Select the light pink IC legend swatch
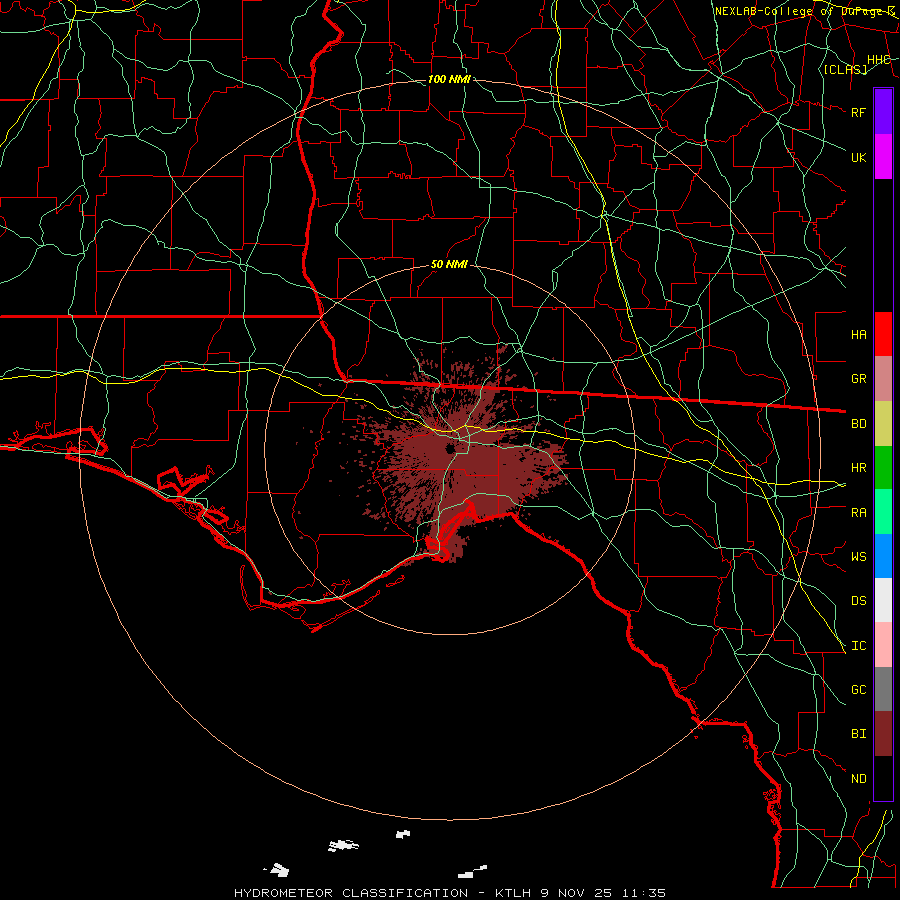900x900 pixels. pyautogui.click(x=883, y=645)
